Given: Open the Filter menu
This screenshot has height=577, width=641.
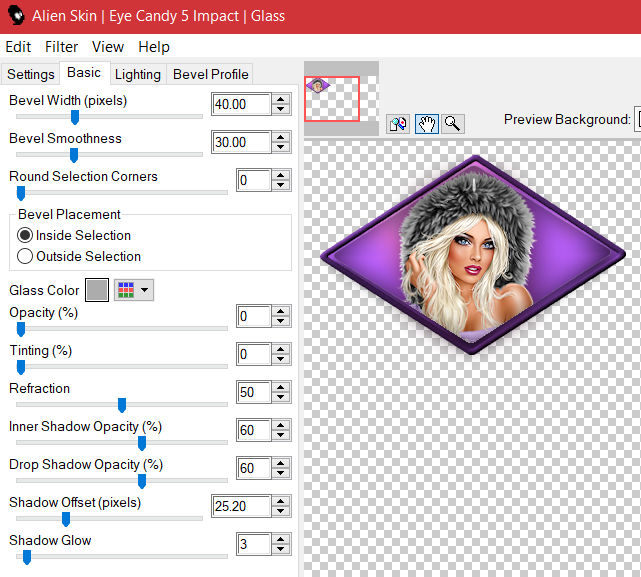Looking at the screenshot, I should pyautogui.click(x=61, y=47).
